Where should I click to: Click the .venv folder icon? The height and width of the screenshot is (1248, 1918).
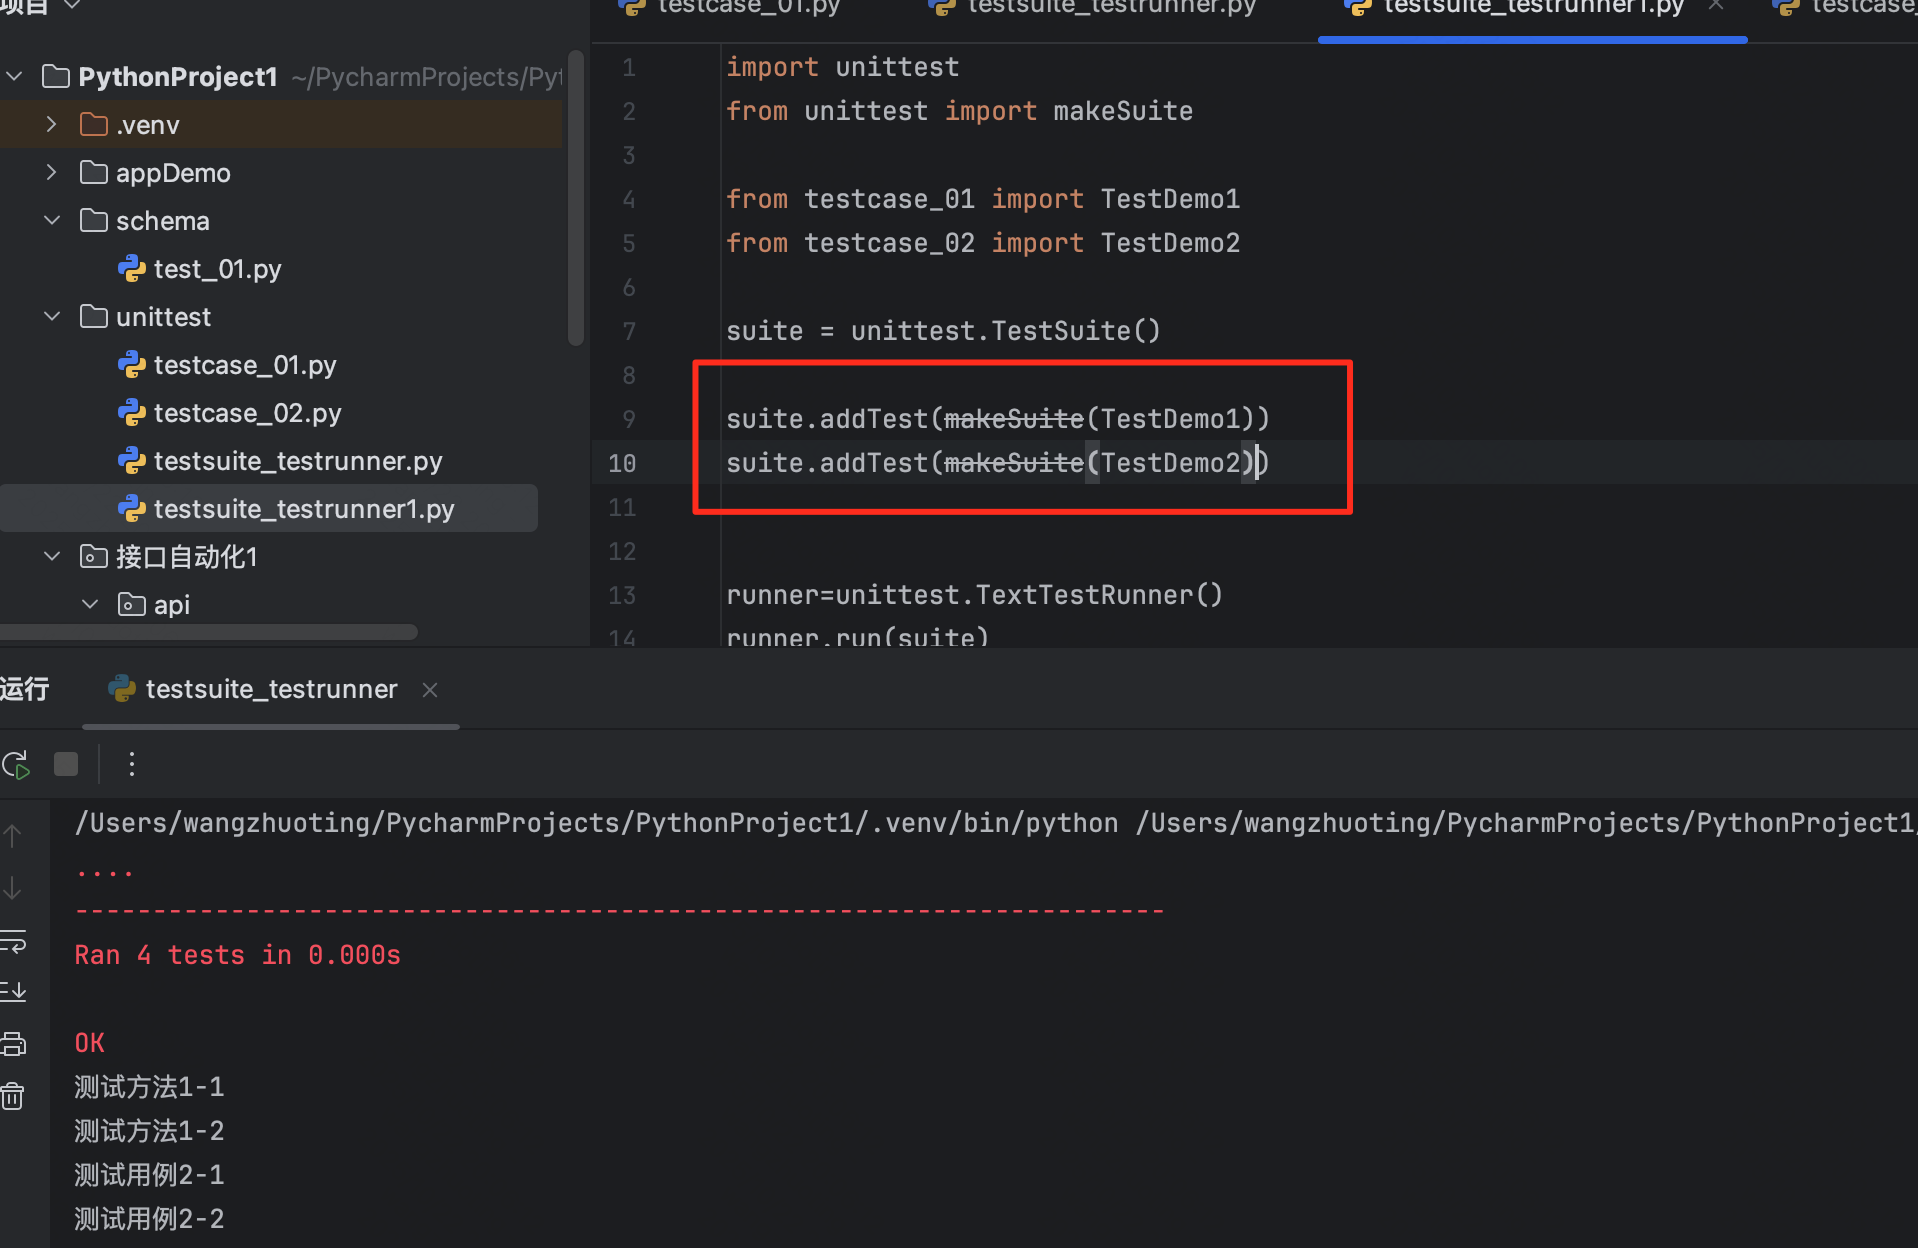pos(94,125)
